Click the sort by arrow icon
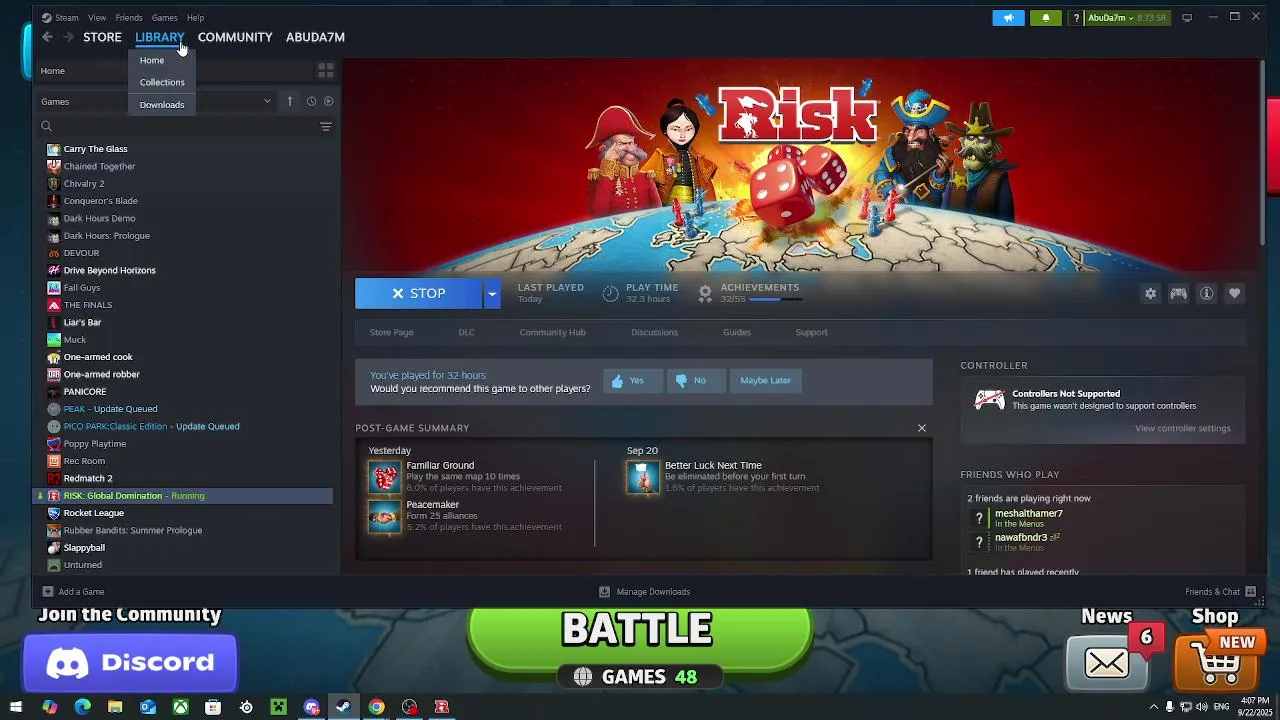The width and height of the screenshot is (1280, 720). [x=290, y=101]
